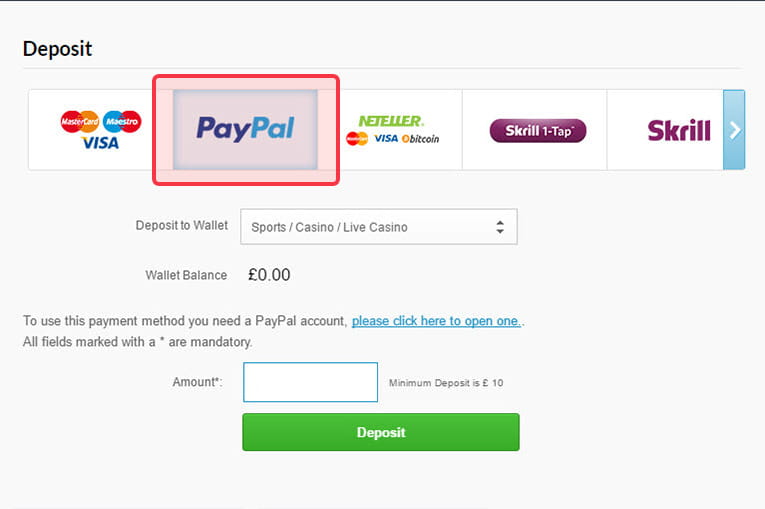Click the £0.00 wallet balance value
This screenshot has width=765, height=509.
tap(269, 275)
